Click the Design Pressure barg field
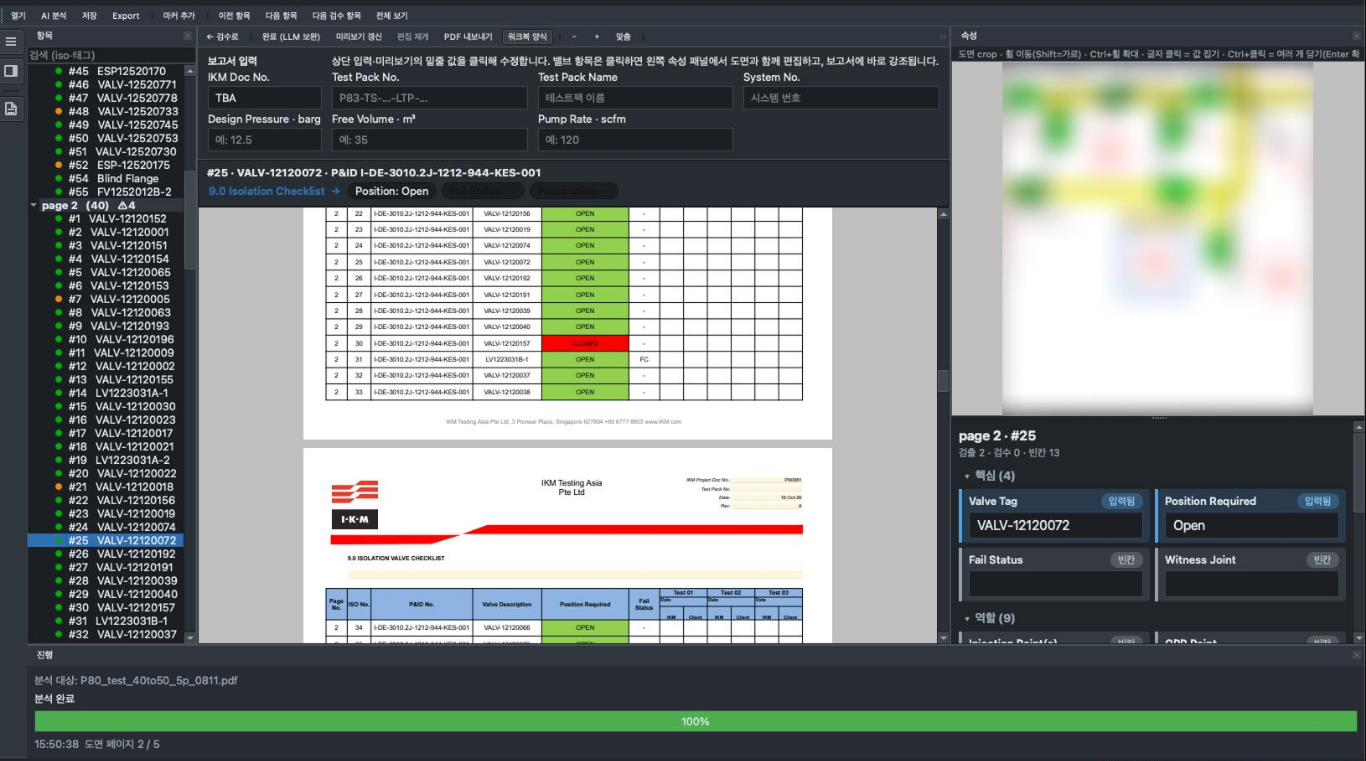The height and width of the screenshot is (761, 1366). pyautogui.click(x=265, y=140)
